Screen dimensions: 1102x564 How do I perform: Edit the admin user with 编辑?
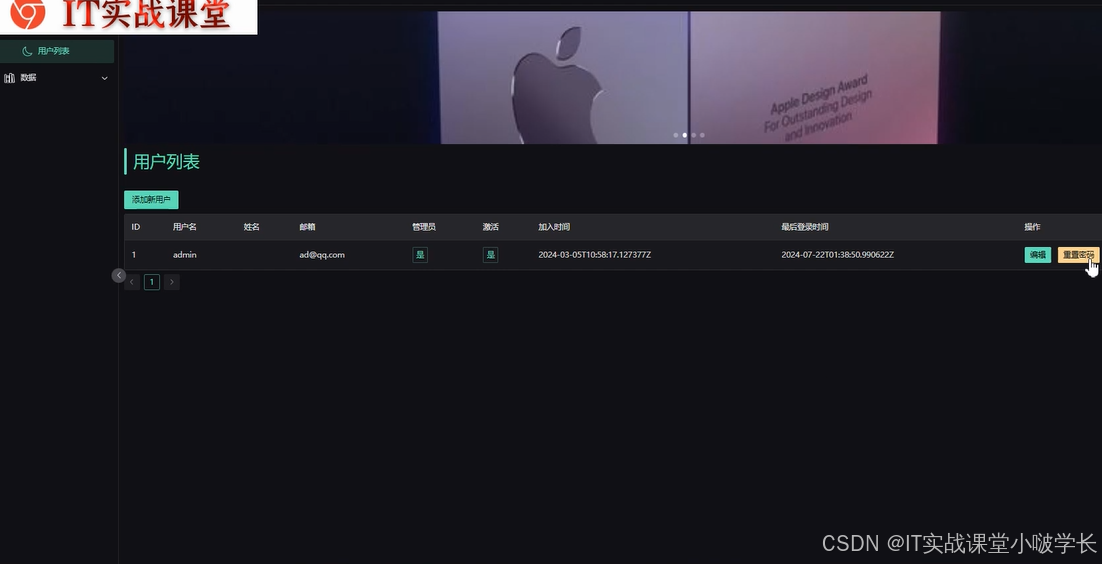[1037, 255]
